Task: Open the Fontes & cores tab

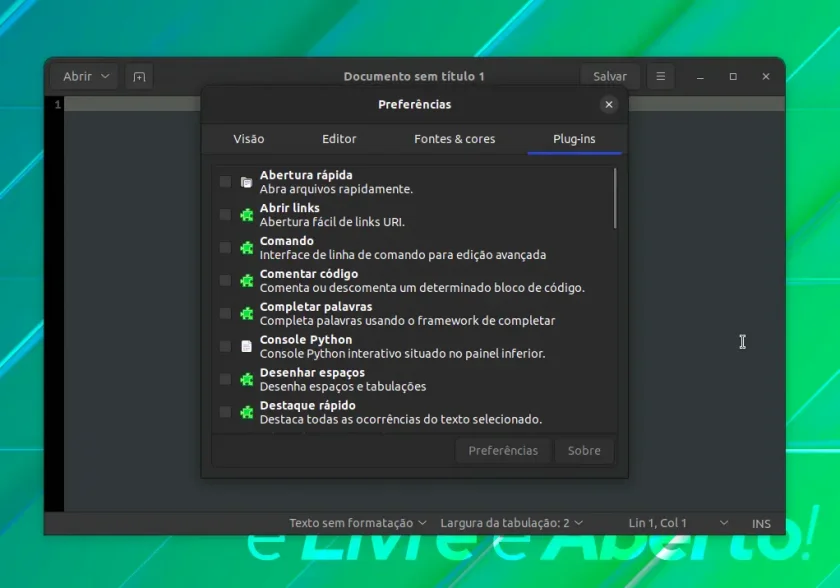Action: [454, 139]
